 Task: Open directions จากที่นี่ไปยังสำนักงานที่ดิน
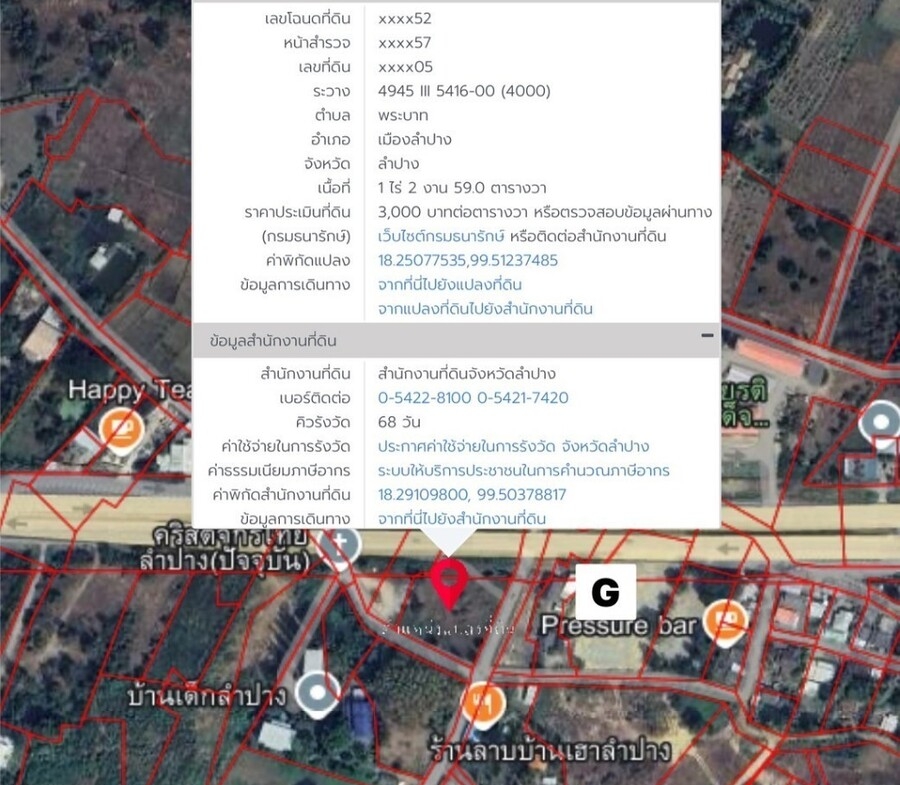click(x=461, y=518)
